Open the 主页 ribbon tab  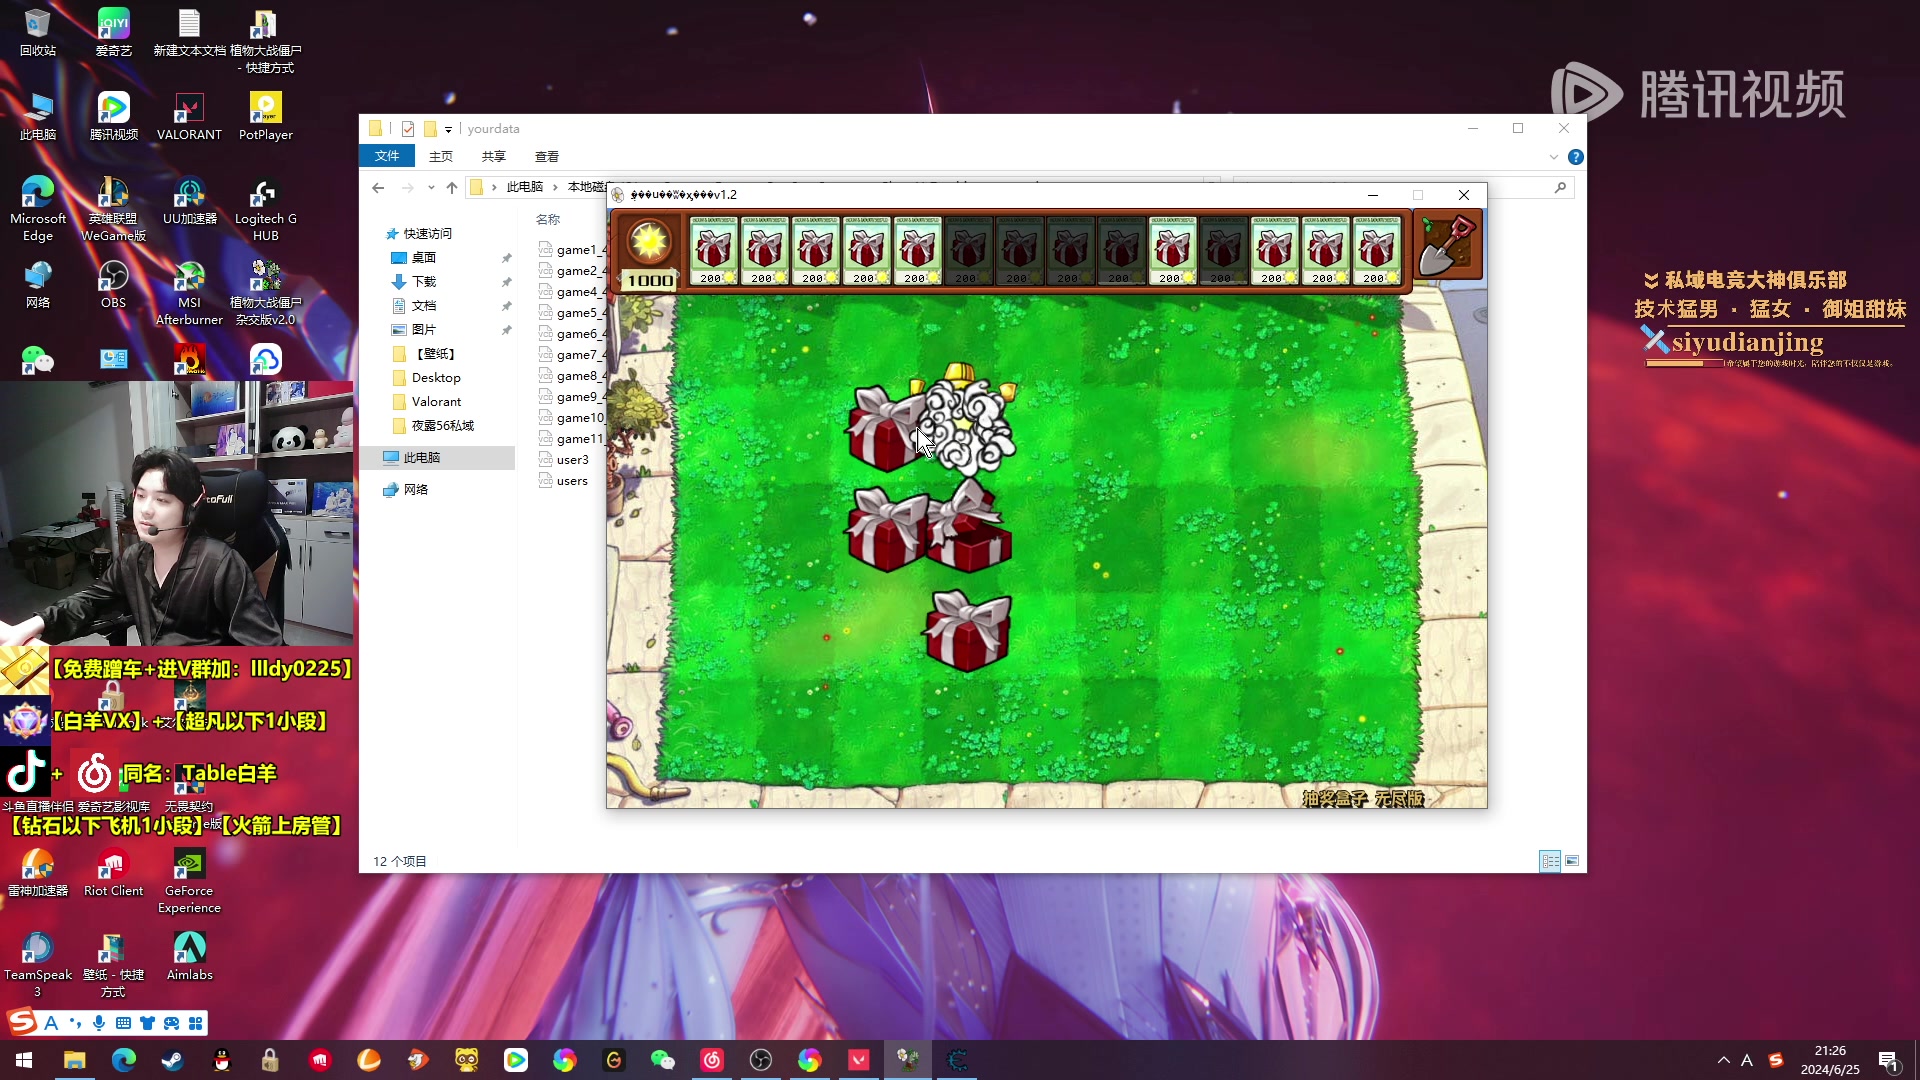point(440,156)
